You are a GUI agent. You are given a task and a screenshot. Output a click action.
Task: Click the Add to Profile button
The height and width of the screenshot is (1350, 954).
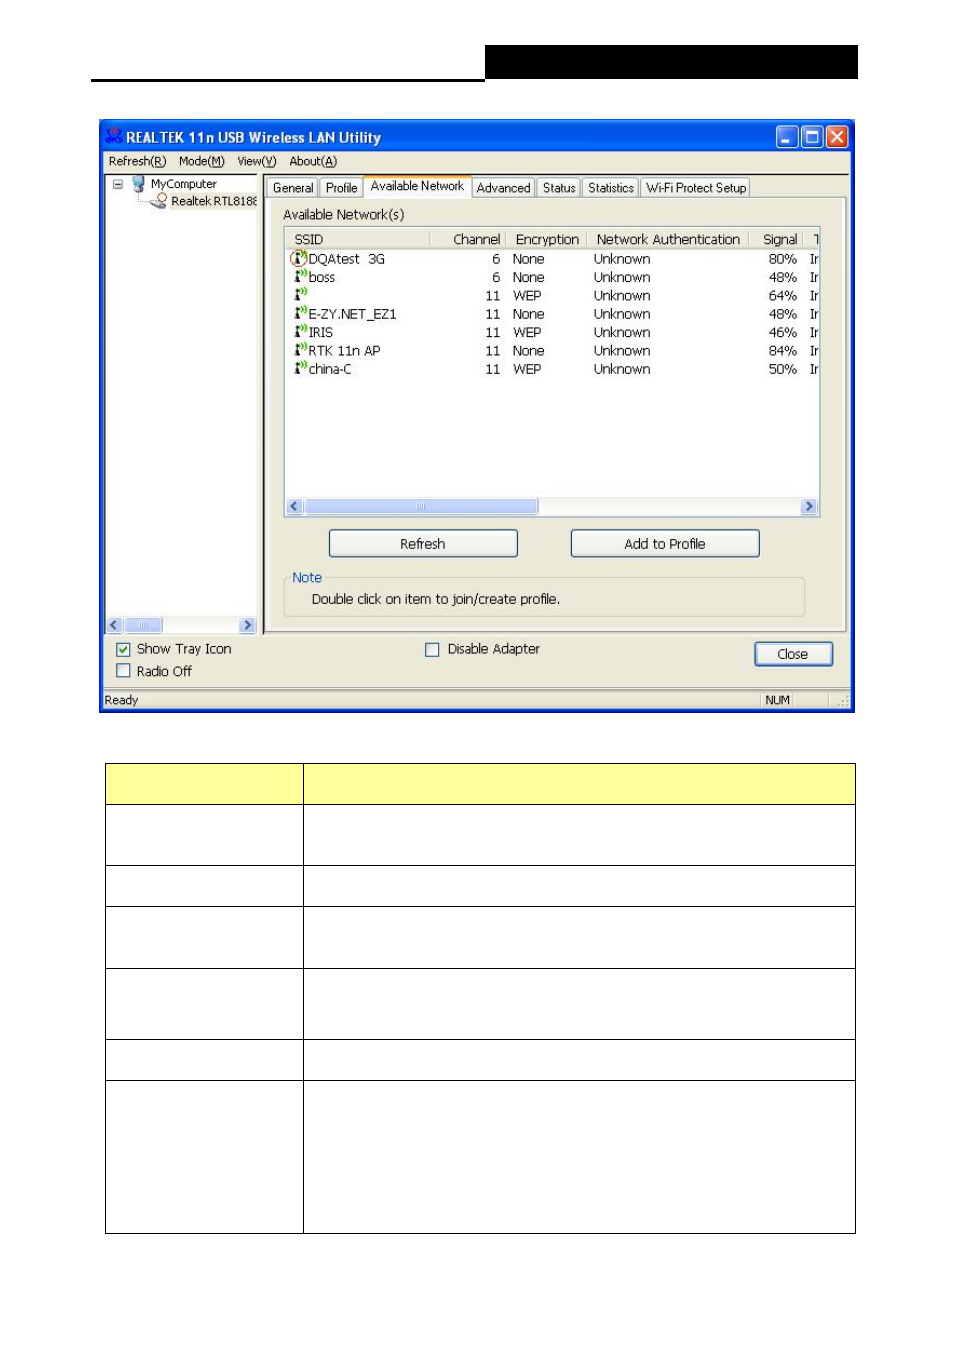[x=664, y=544]
